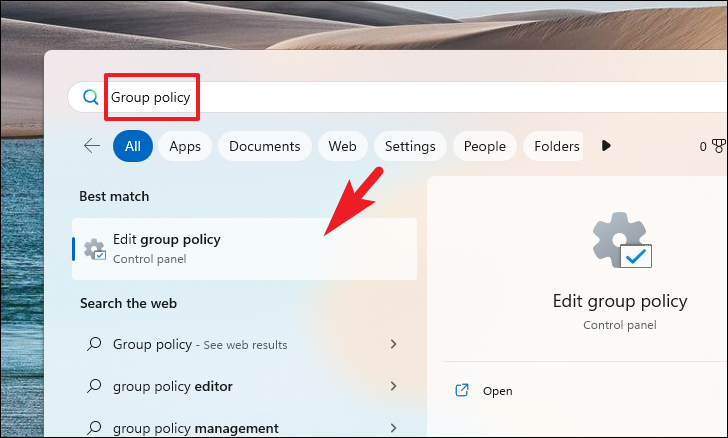Viewport: 728px width, 438px height.
Task: Open the People filter tab
Action: click(x=485, y=146)
